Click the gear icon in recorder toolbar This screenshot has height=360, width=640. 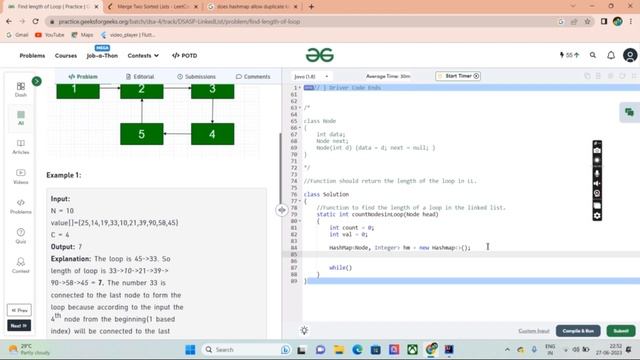pos(597,216)
